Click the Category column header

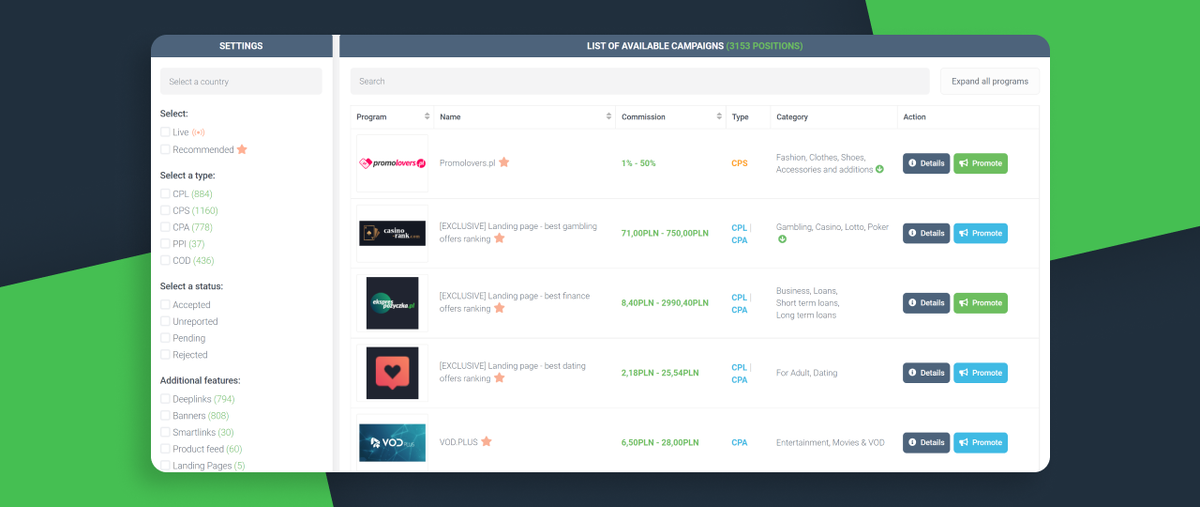coord(792,117)
